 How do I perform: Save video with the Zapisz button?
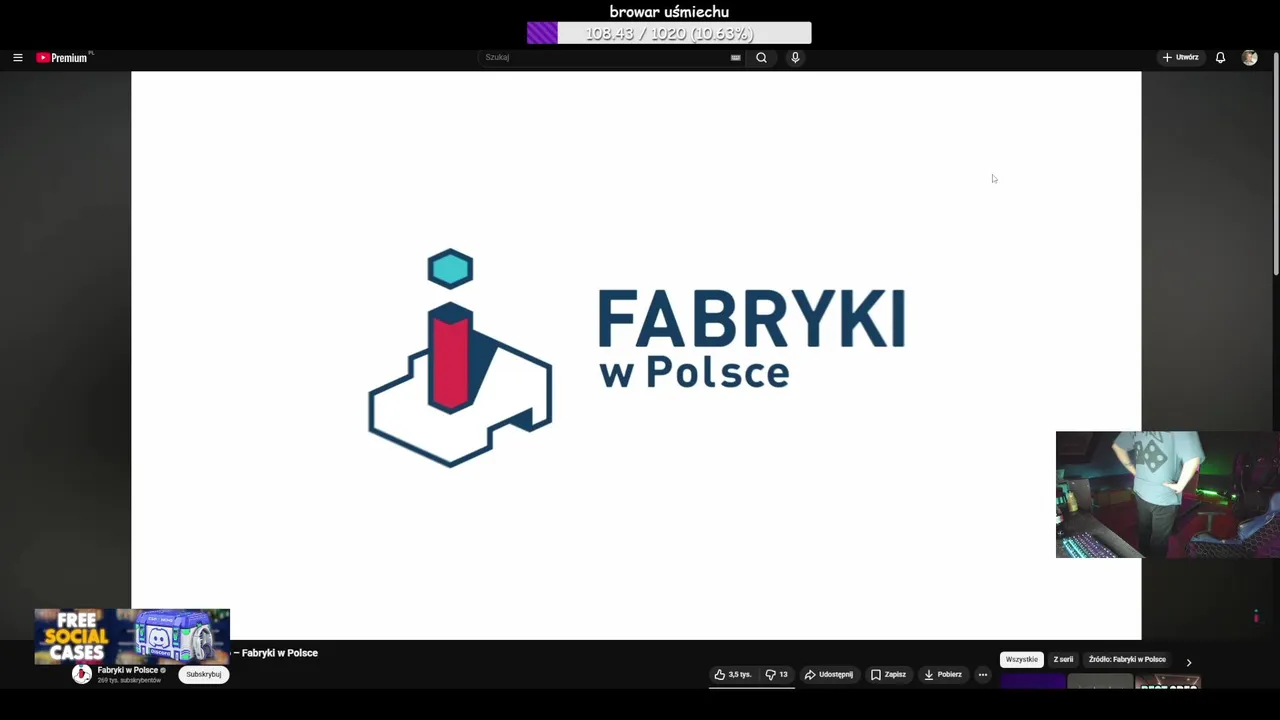click(888, 675)
